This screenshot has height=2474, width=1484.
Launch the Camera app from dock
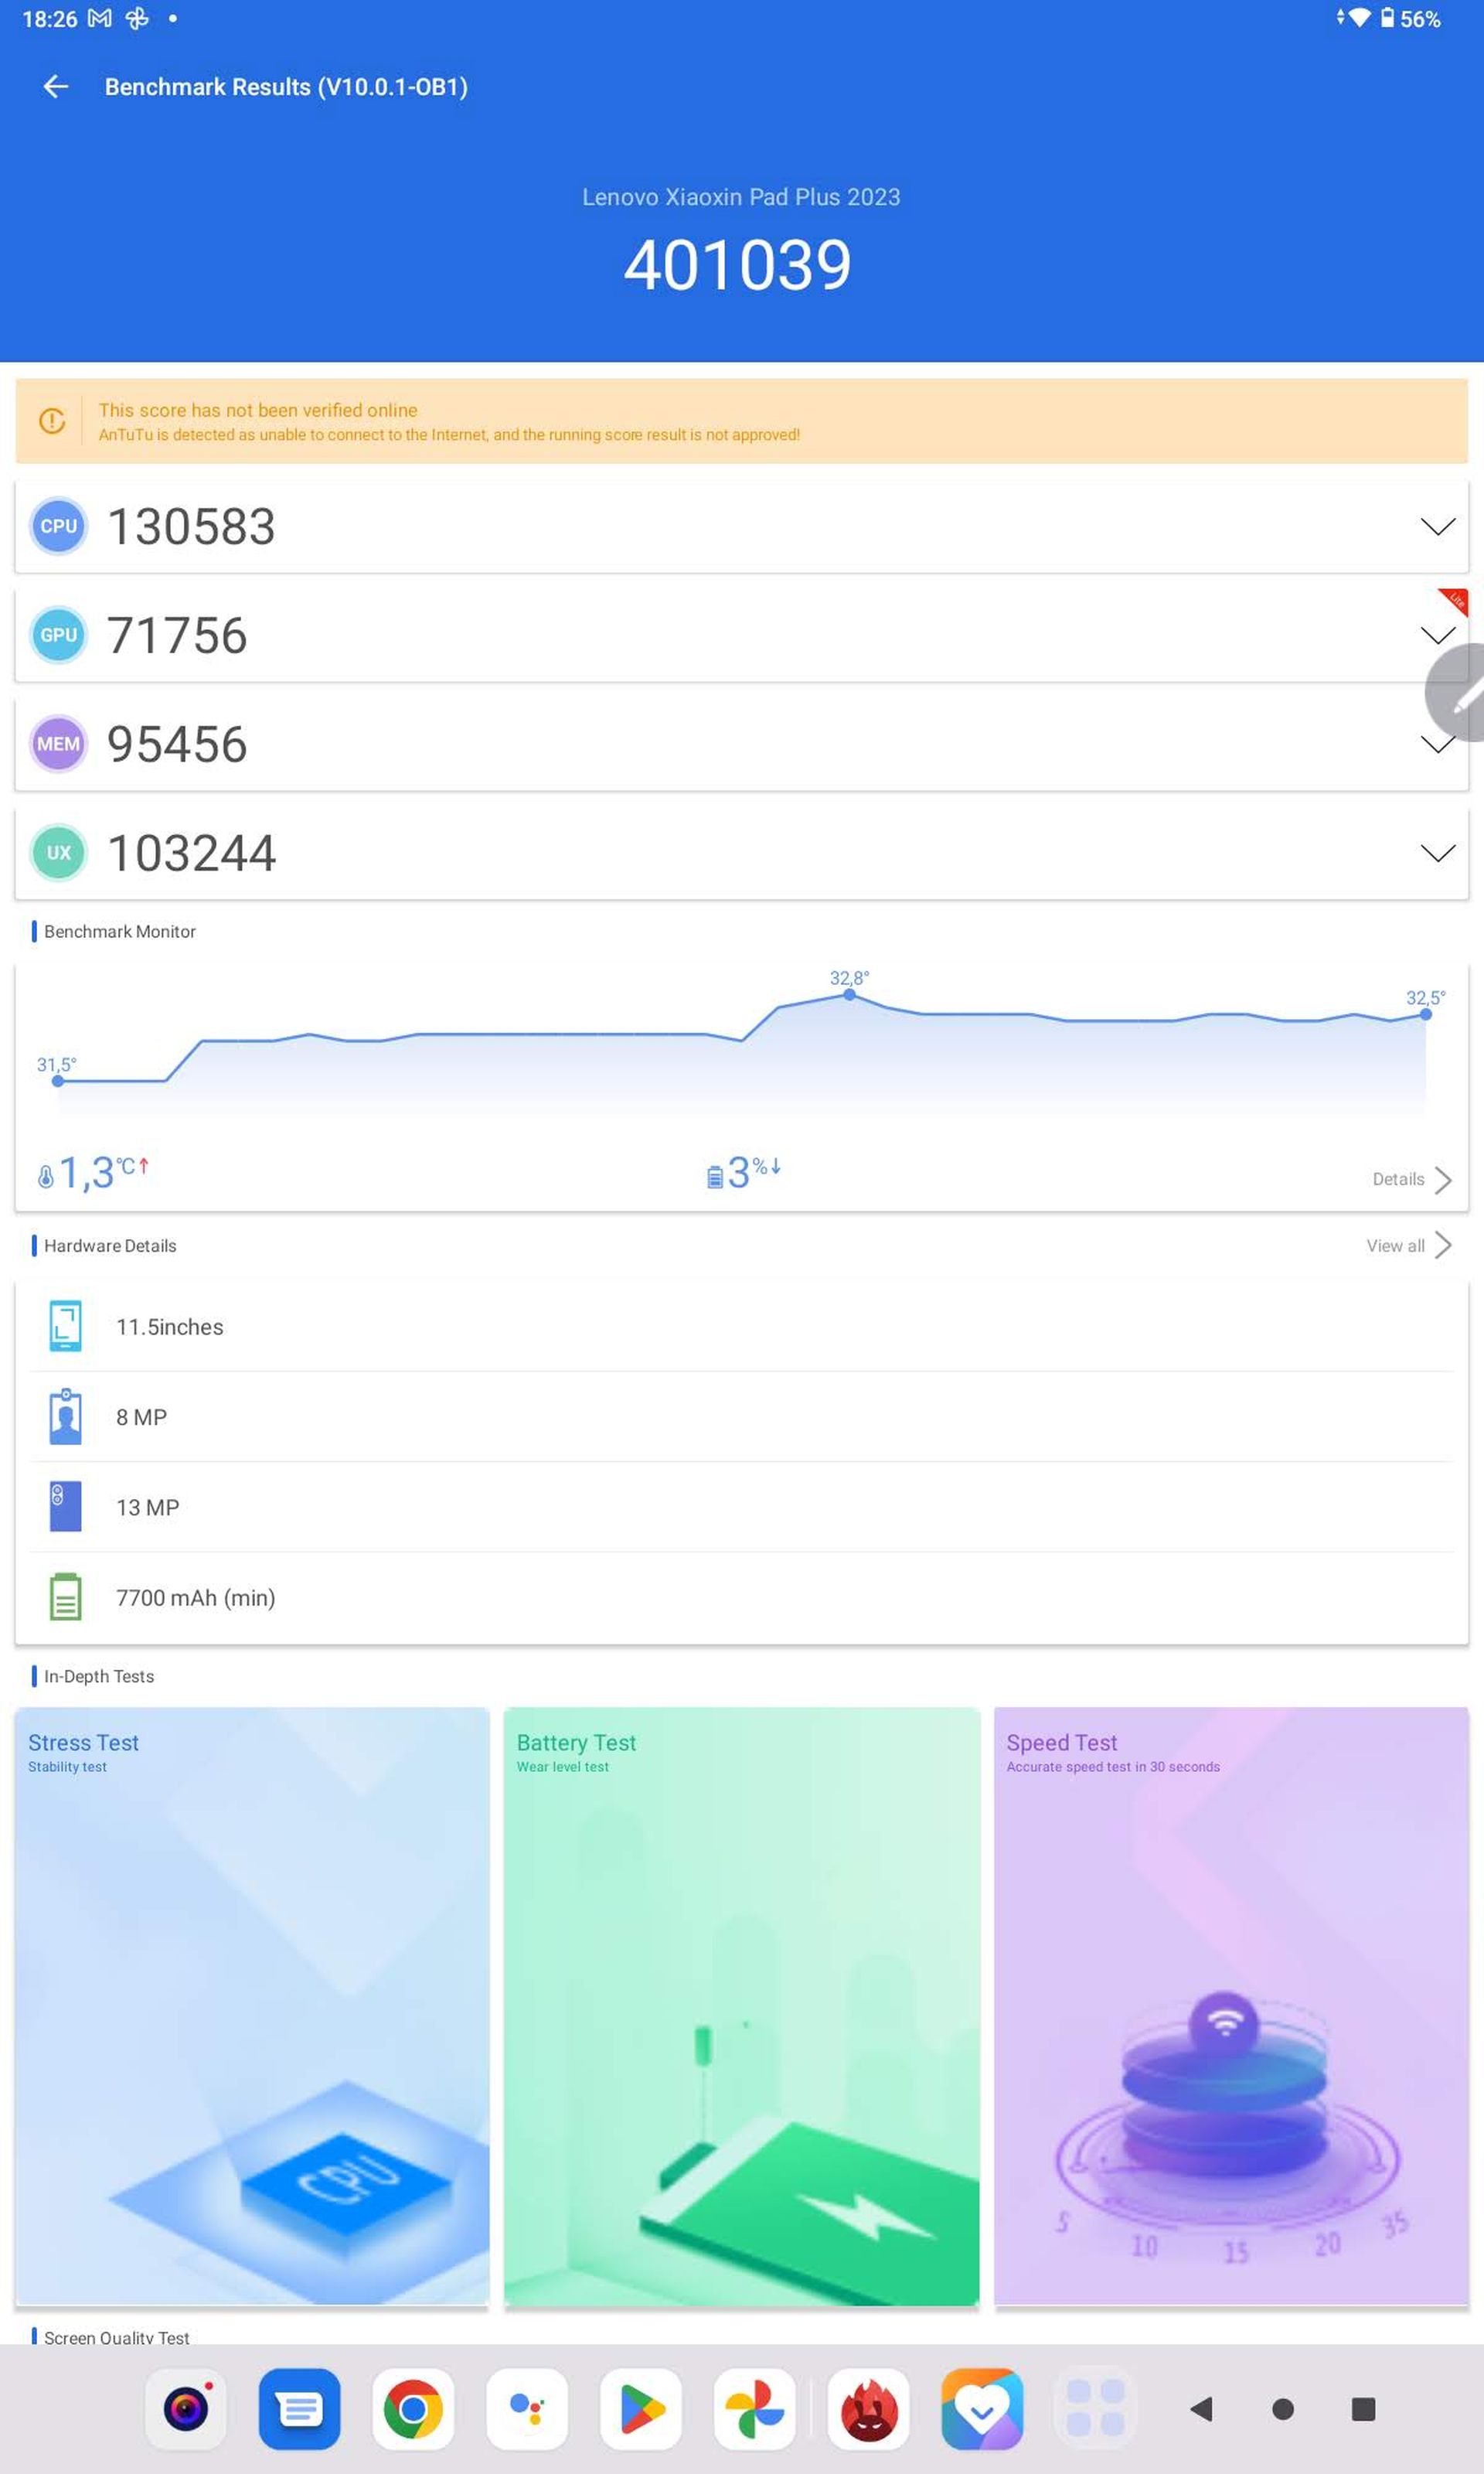[x=186, y=2409]
